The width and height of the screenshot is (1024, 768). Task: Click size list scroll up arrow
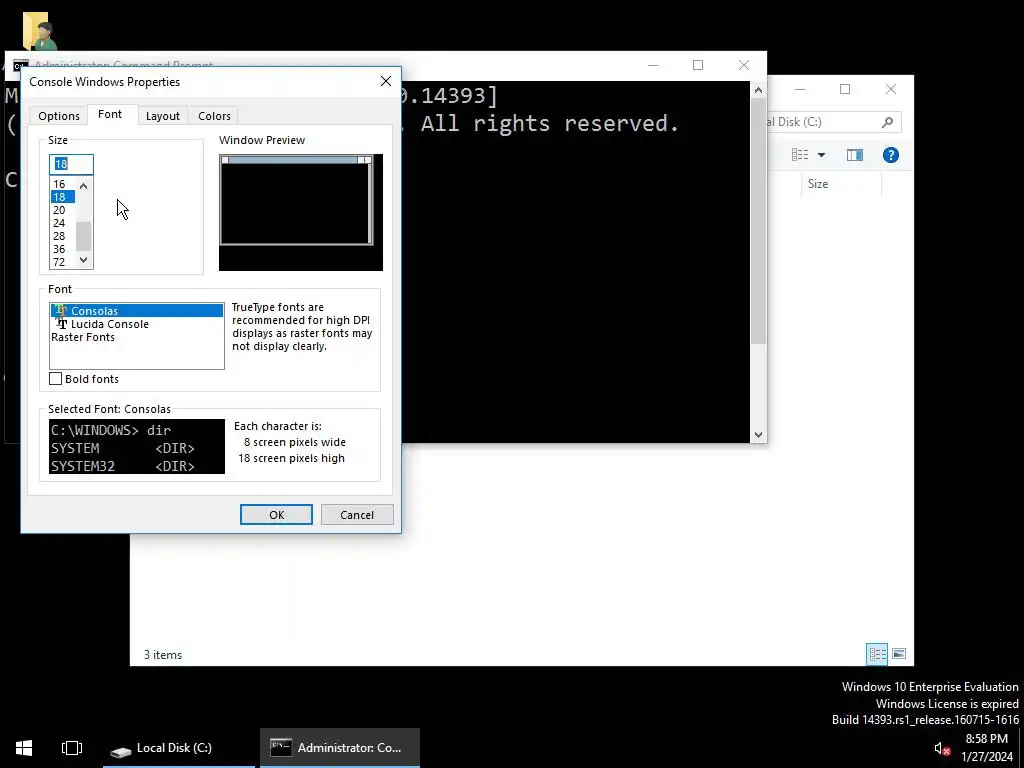click(x=84, y=186)
